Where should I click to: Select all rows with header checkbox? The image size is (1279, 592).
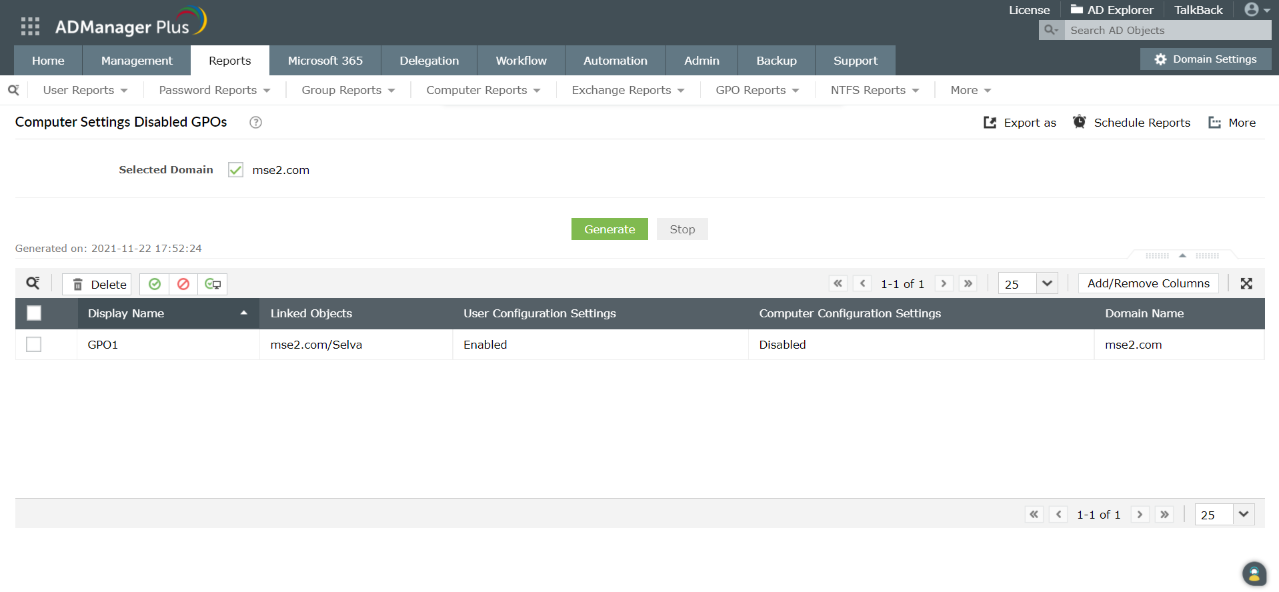click(x=34, y=313)
